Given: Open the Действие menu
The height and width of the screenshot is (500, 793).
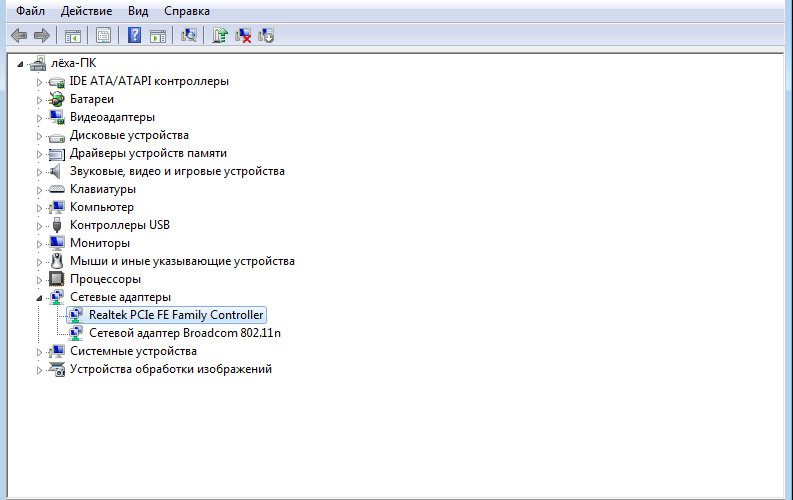Looking at the screenshot, I should tap(86, 11).
